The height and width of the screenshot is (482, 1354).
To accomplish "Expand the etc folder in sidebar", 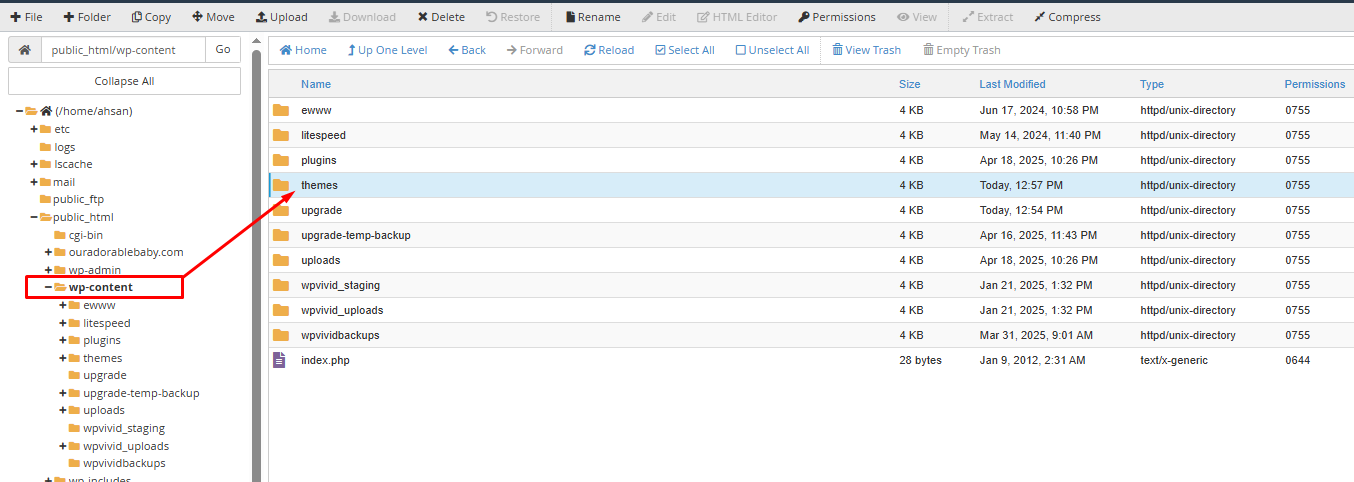I will pyautogui.click(x=34, y=129).
